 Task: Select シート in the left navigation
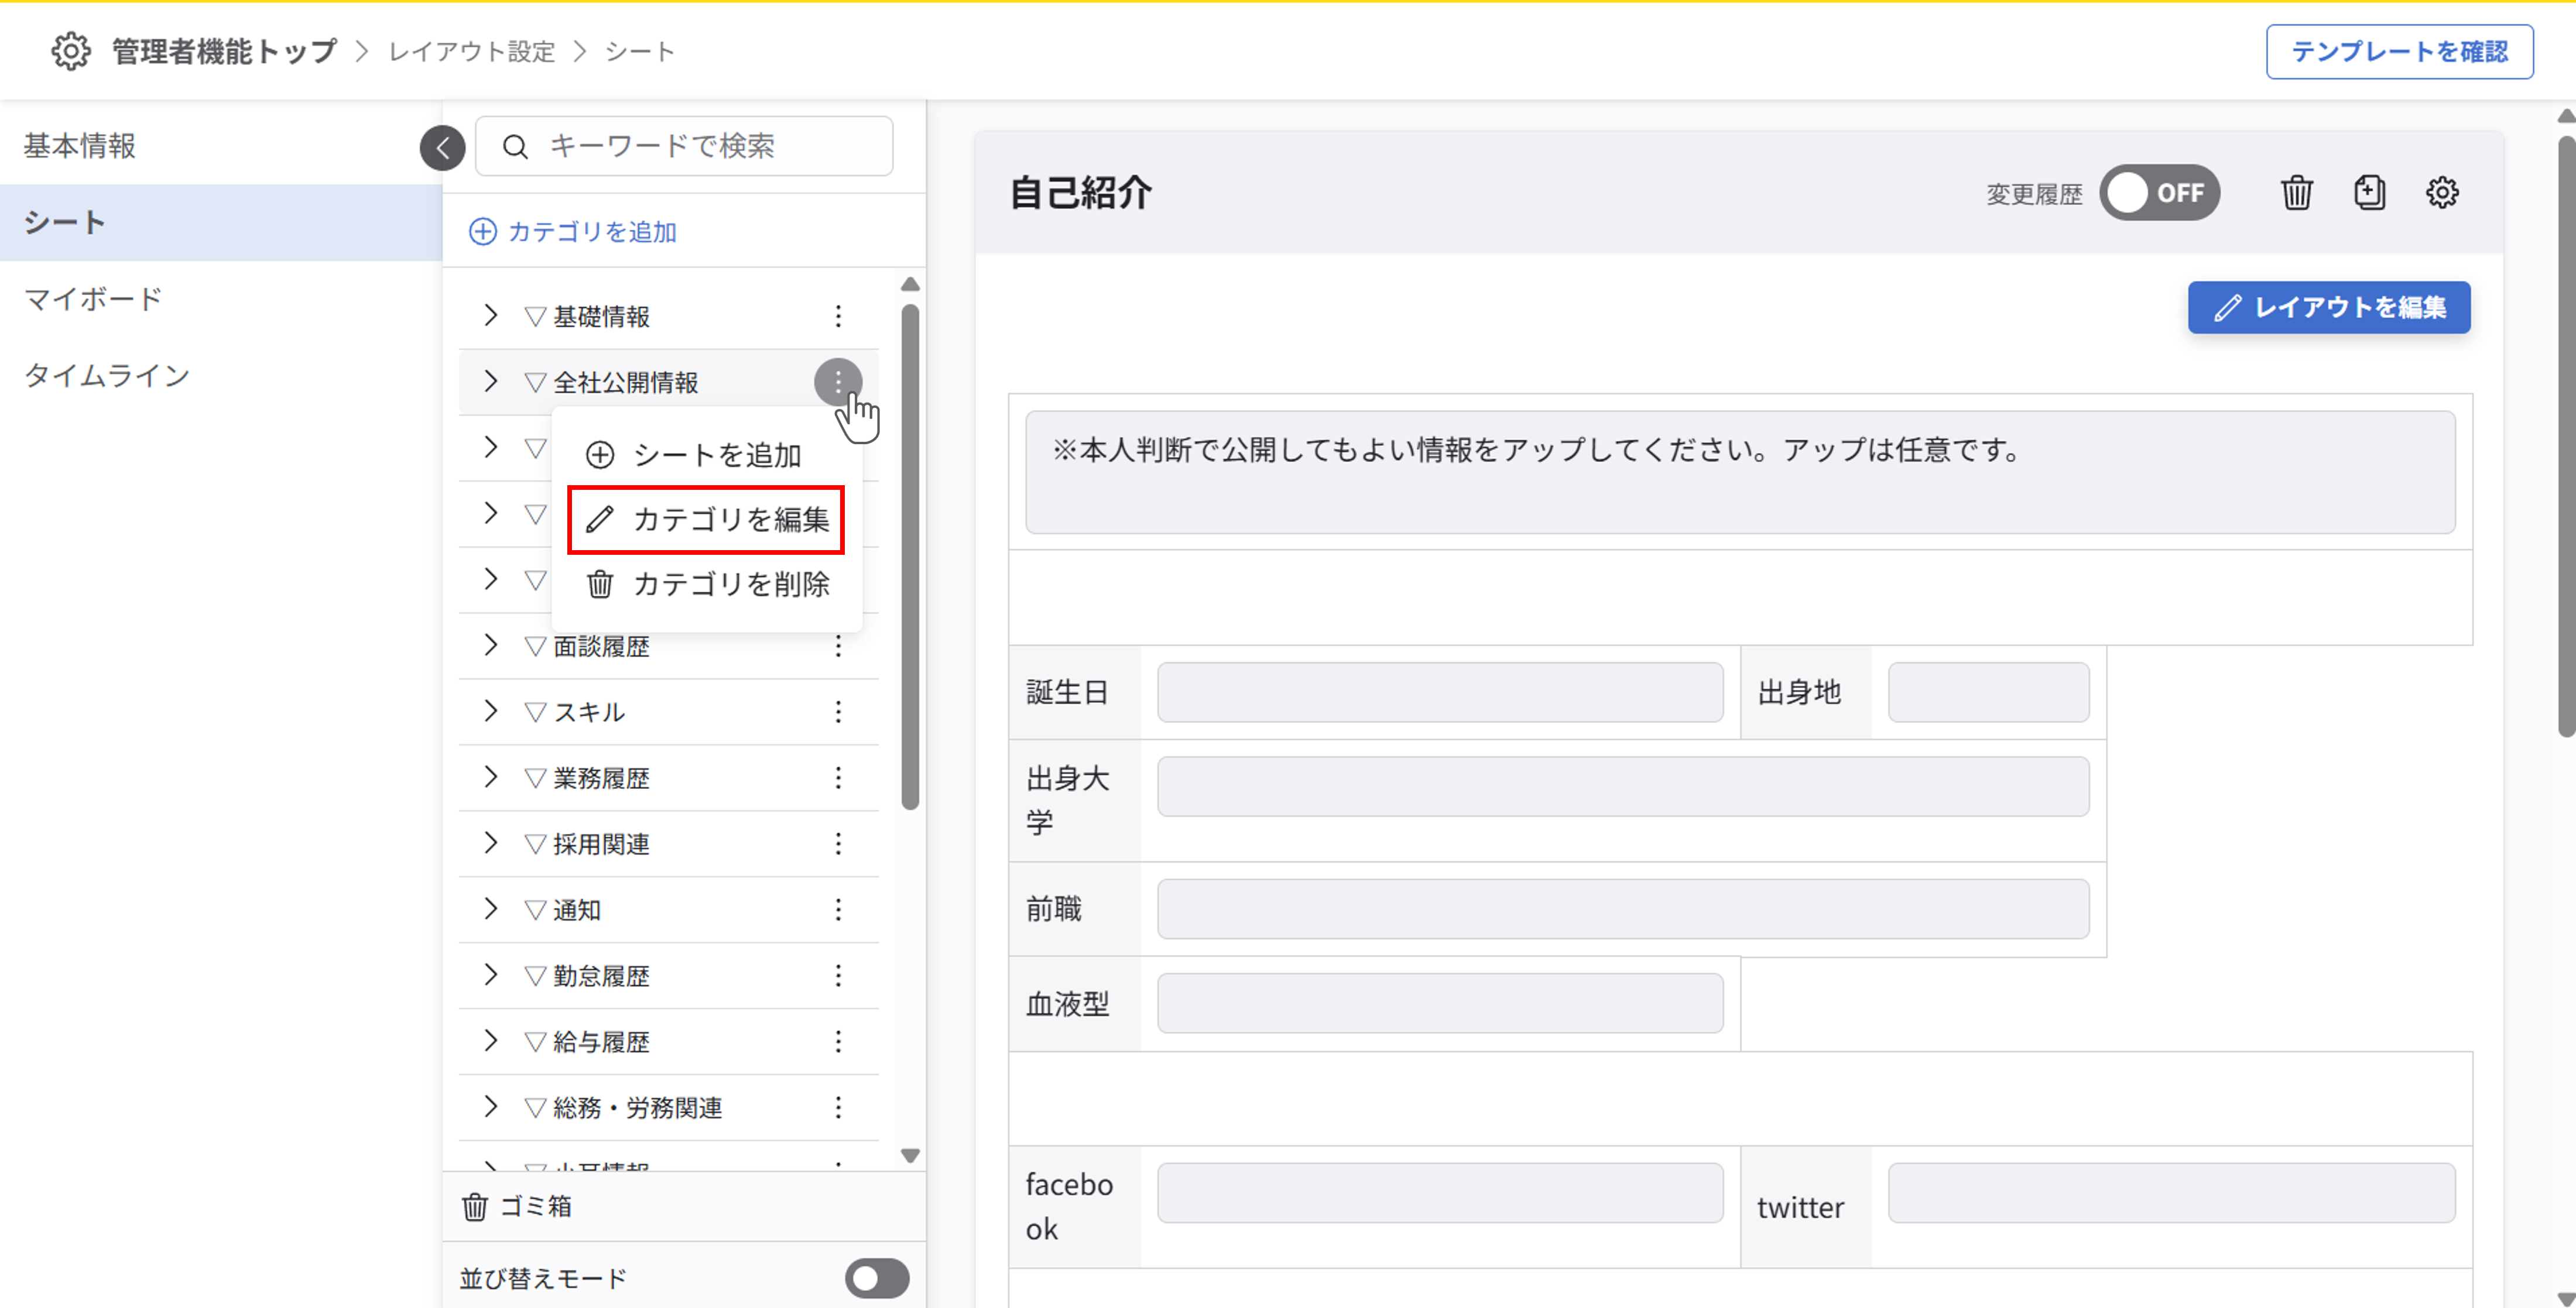[x=221, y=222]
